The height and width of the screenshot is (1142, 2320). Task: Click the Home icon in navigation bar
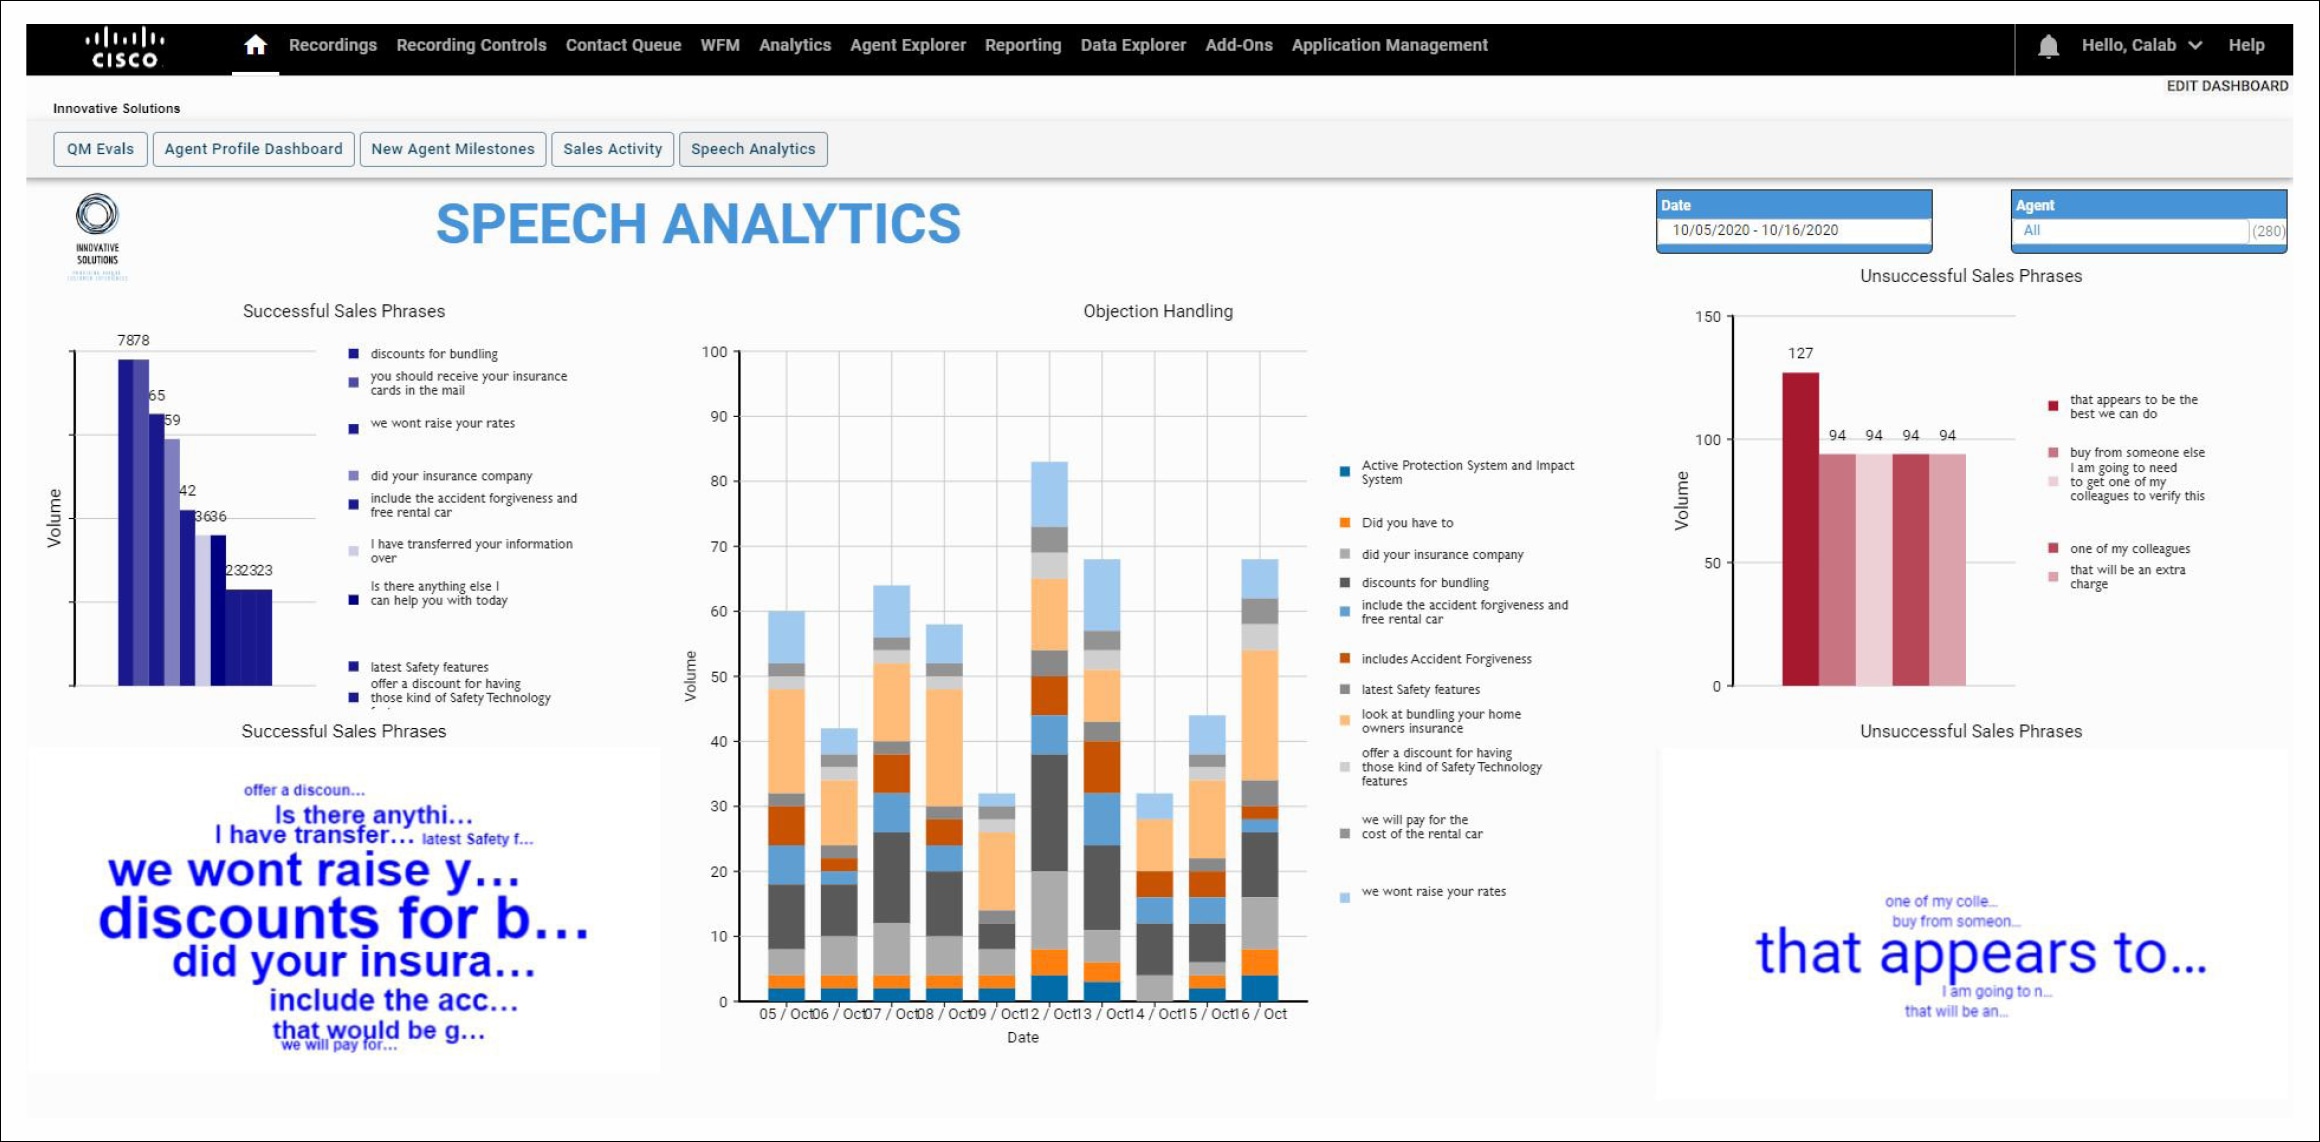(x=255, y=45)
